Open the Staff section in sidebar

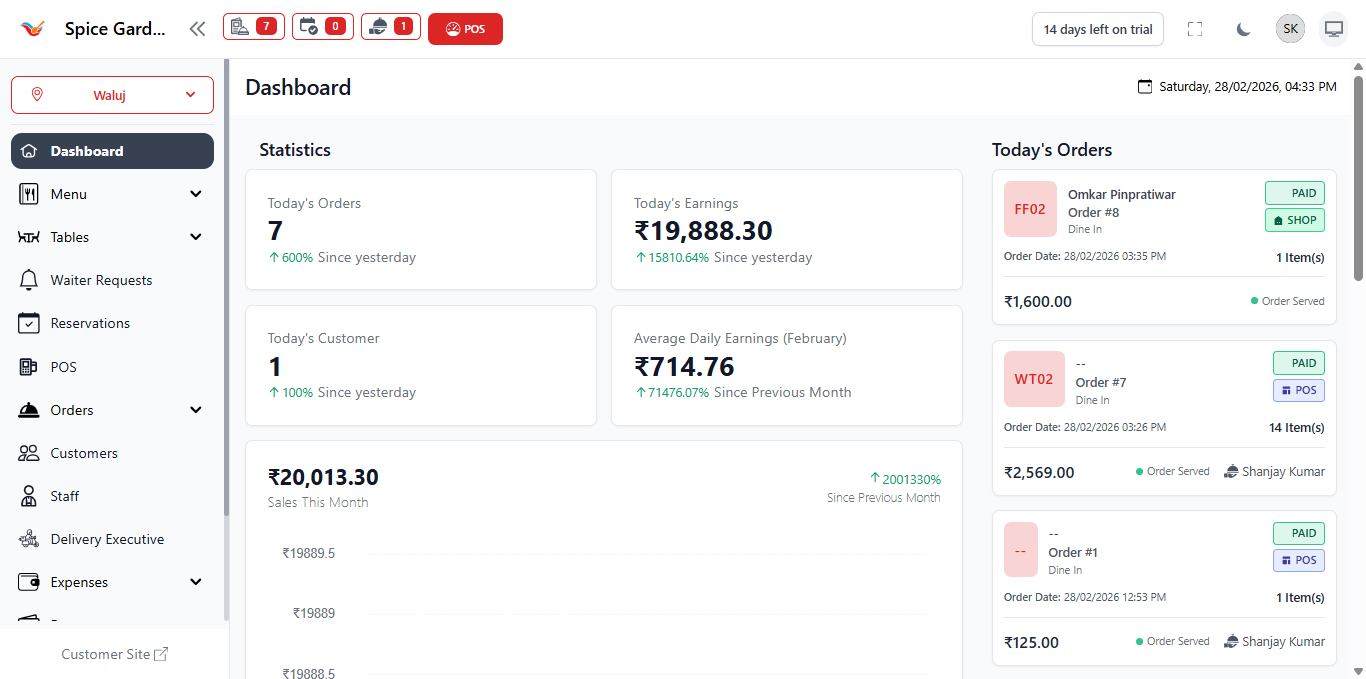click(63, 495)
